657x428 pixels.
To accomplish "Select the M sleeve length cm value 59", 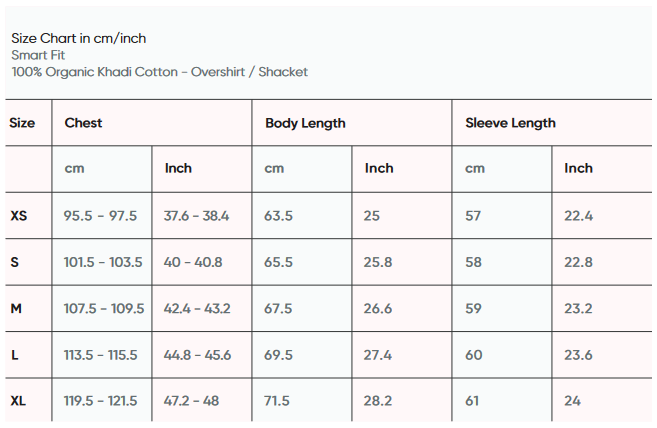I will pos(473,309).
